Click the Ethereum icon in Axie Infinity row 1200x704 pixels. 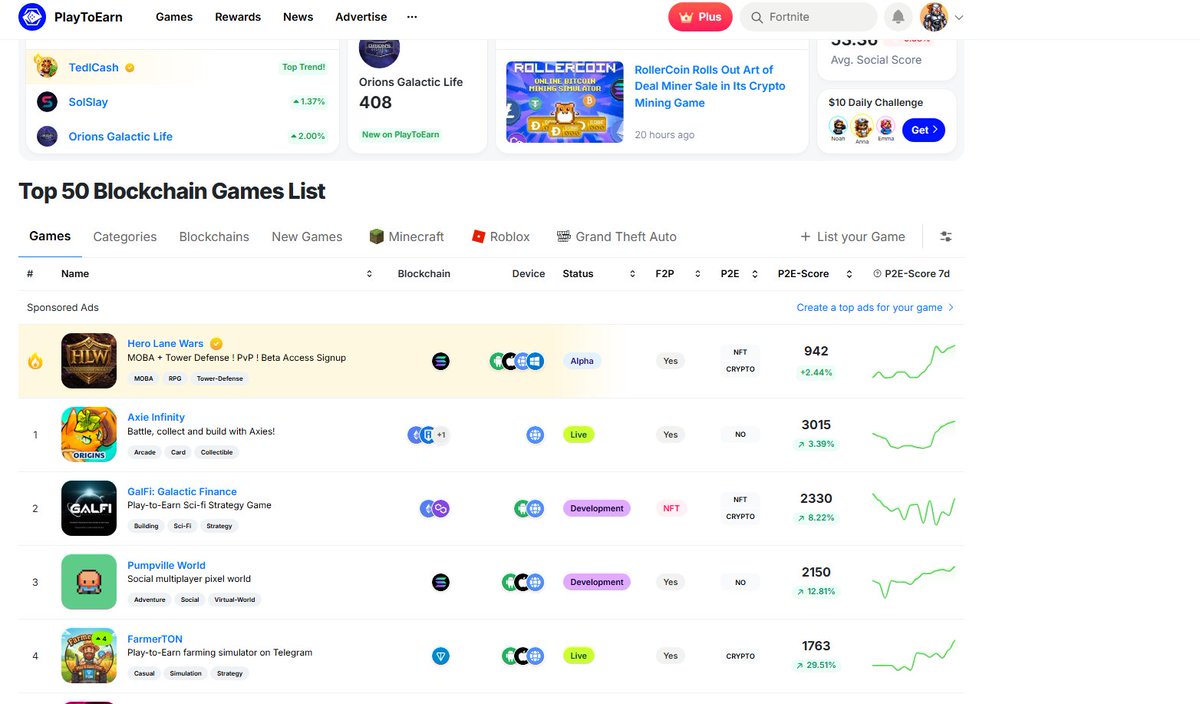416,435
